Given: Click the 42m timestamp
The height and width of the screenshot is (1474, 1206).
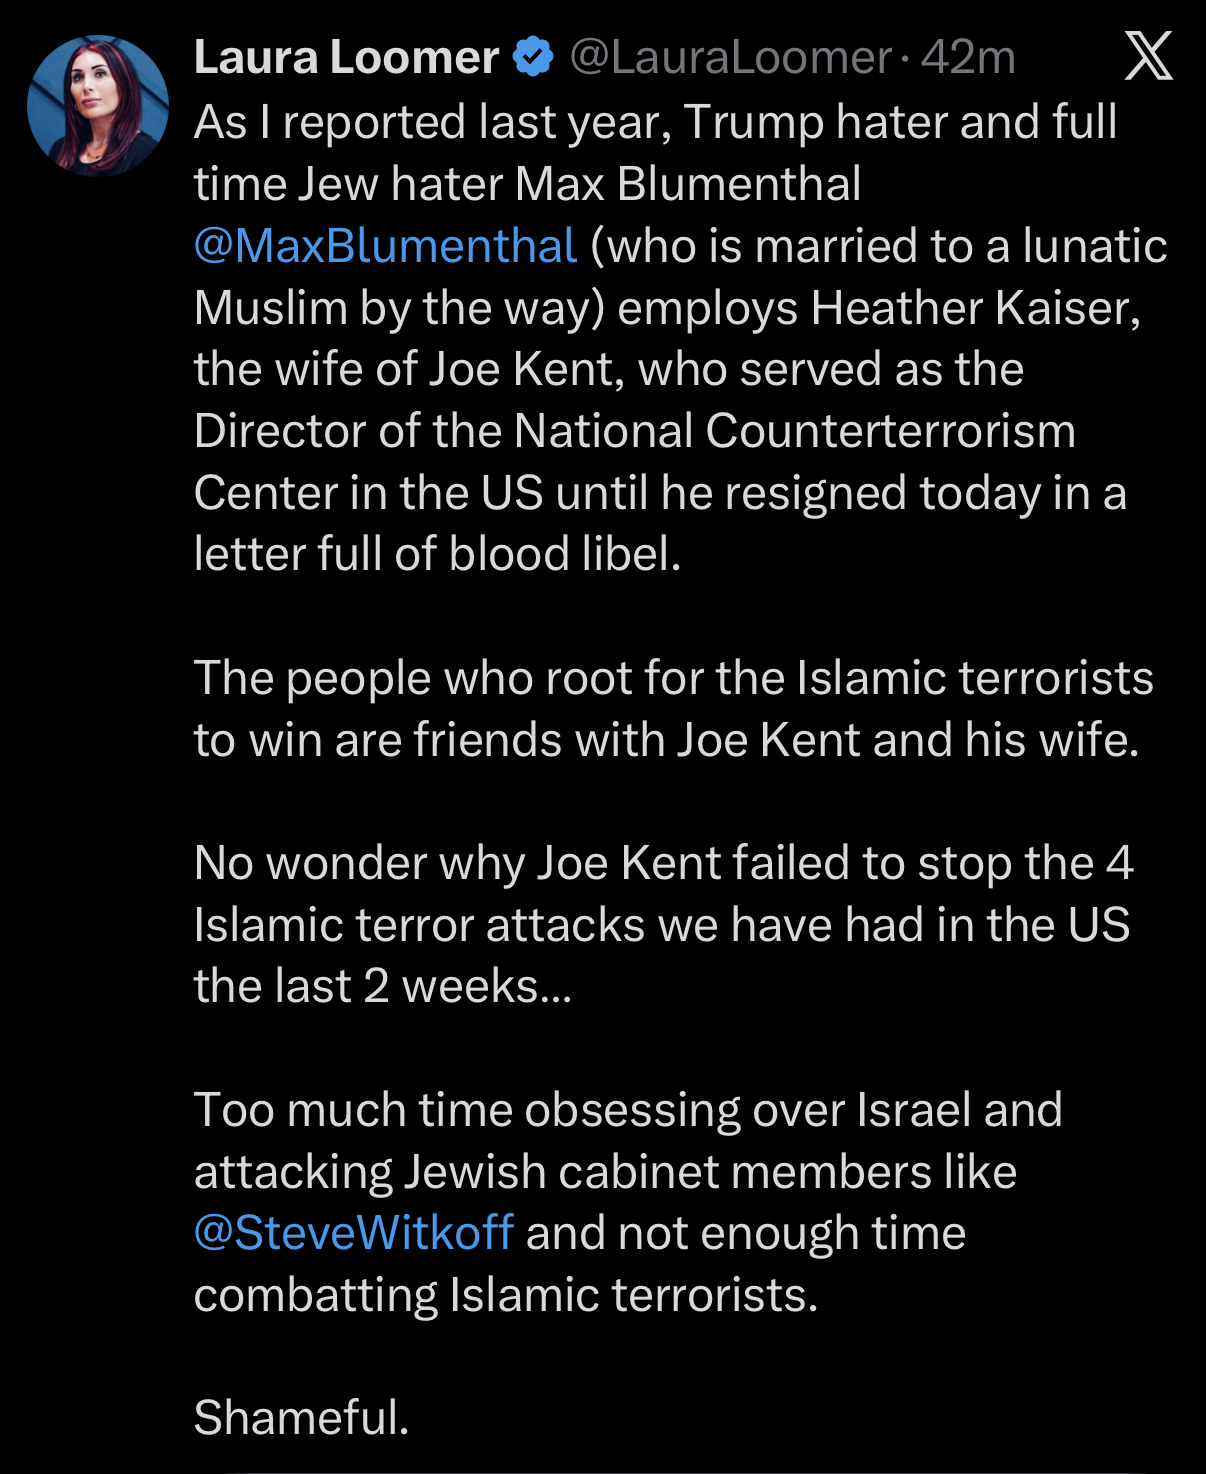Looking at the screenshot, I should (x=968, y=57).
